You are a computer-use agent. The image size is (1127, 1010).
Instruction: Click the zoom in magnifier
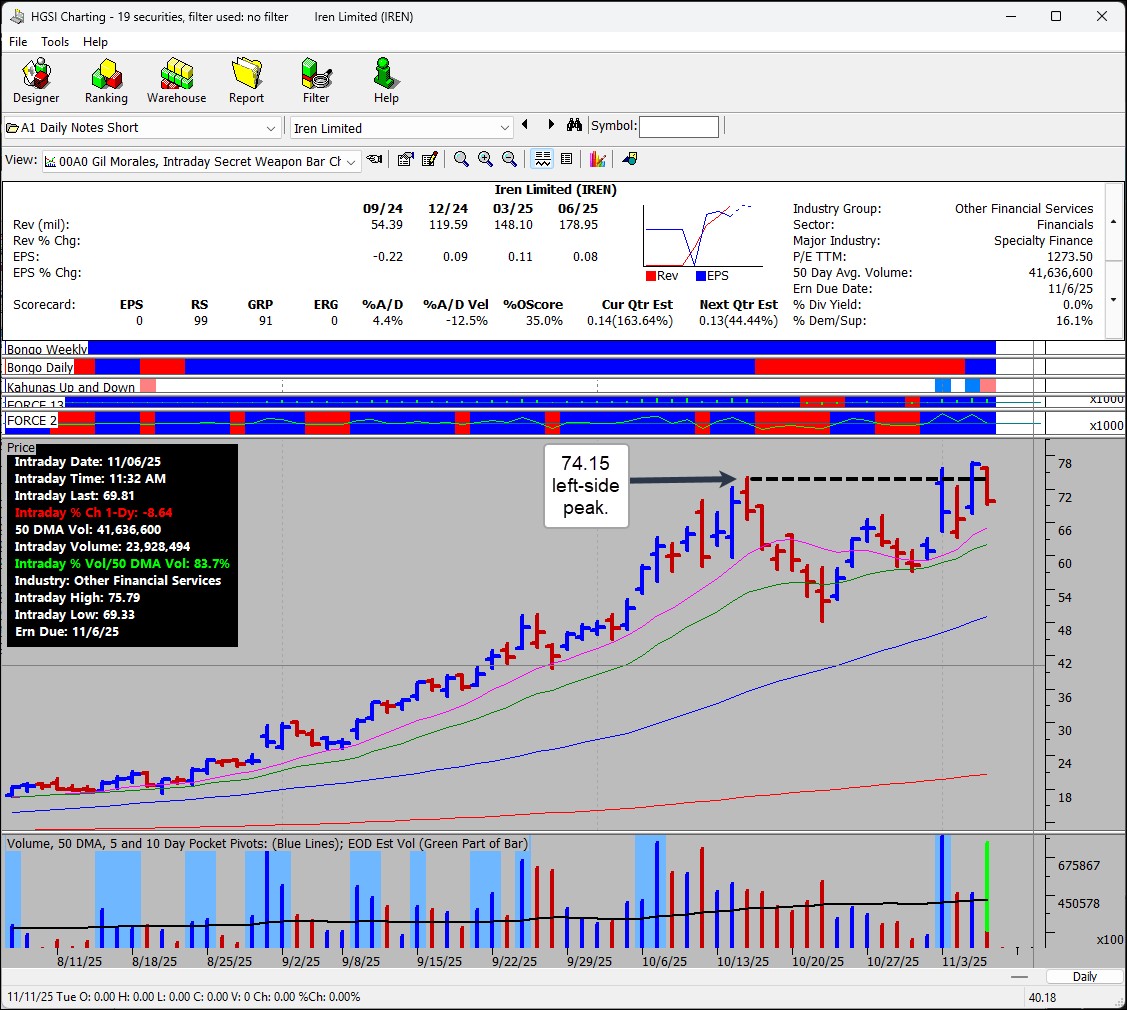tap(485, 160)
